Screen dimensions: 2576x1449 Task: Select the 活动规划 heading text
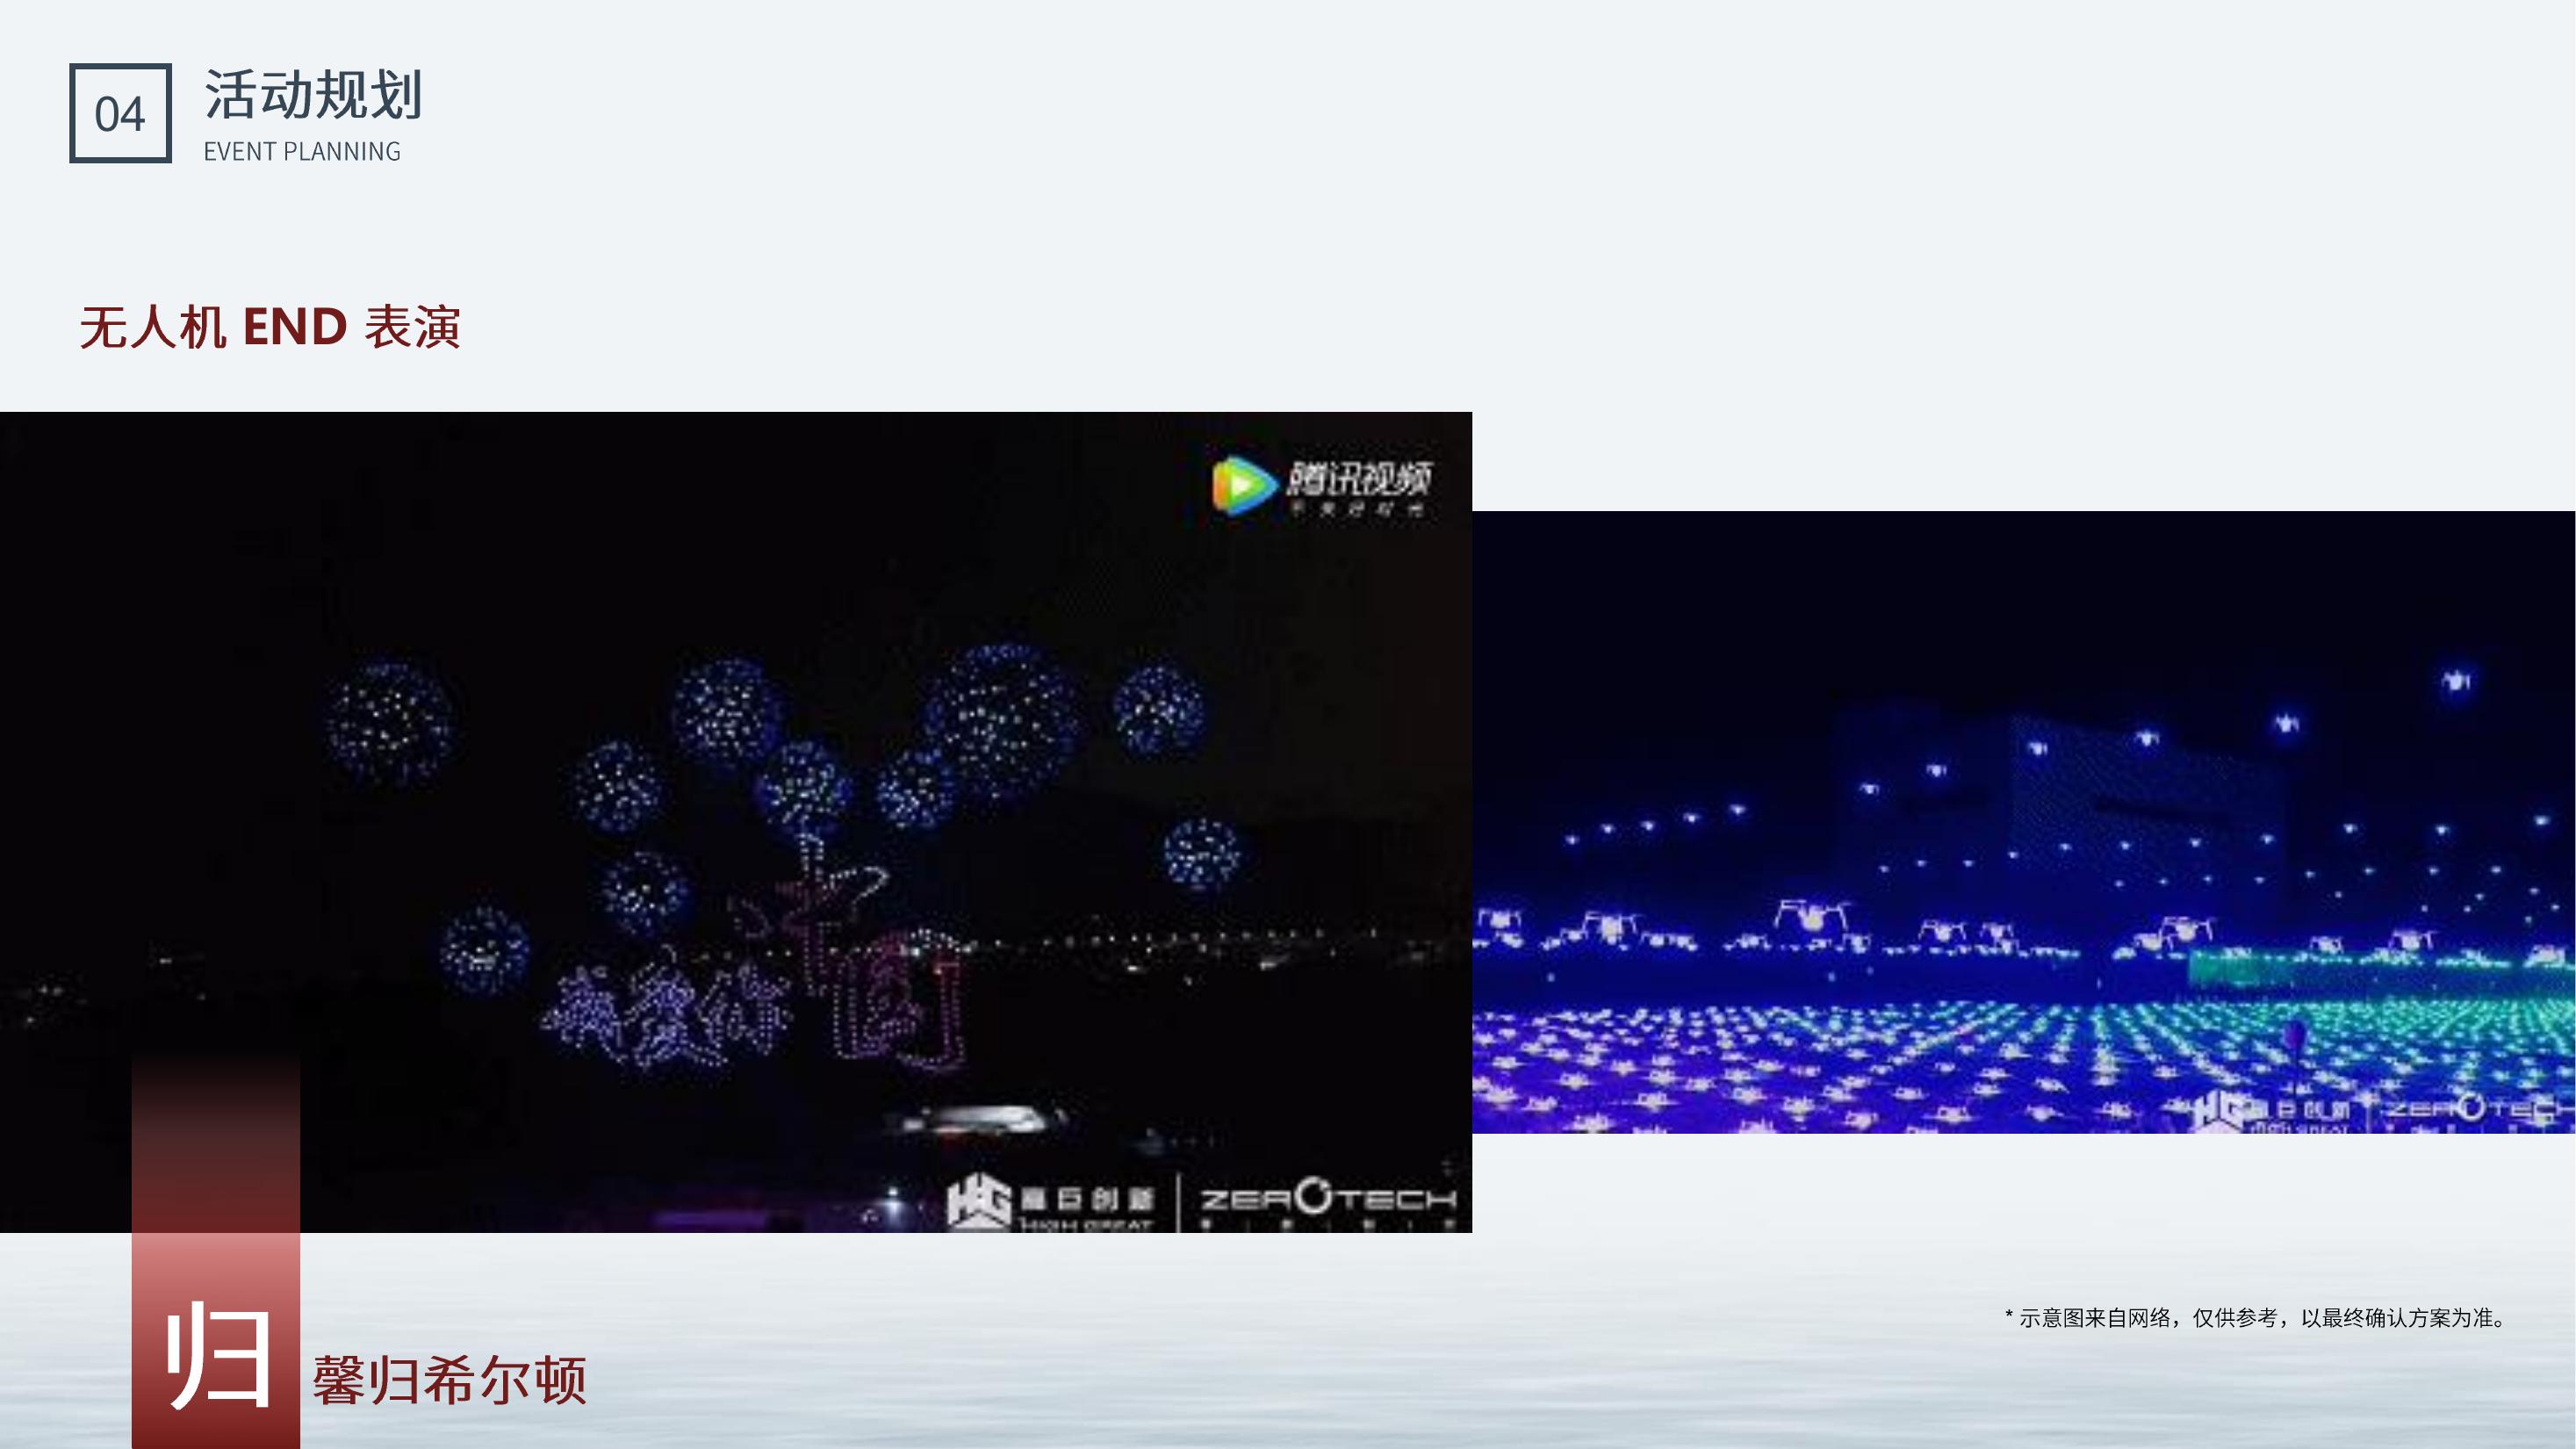tap(313, 95)
